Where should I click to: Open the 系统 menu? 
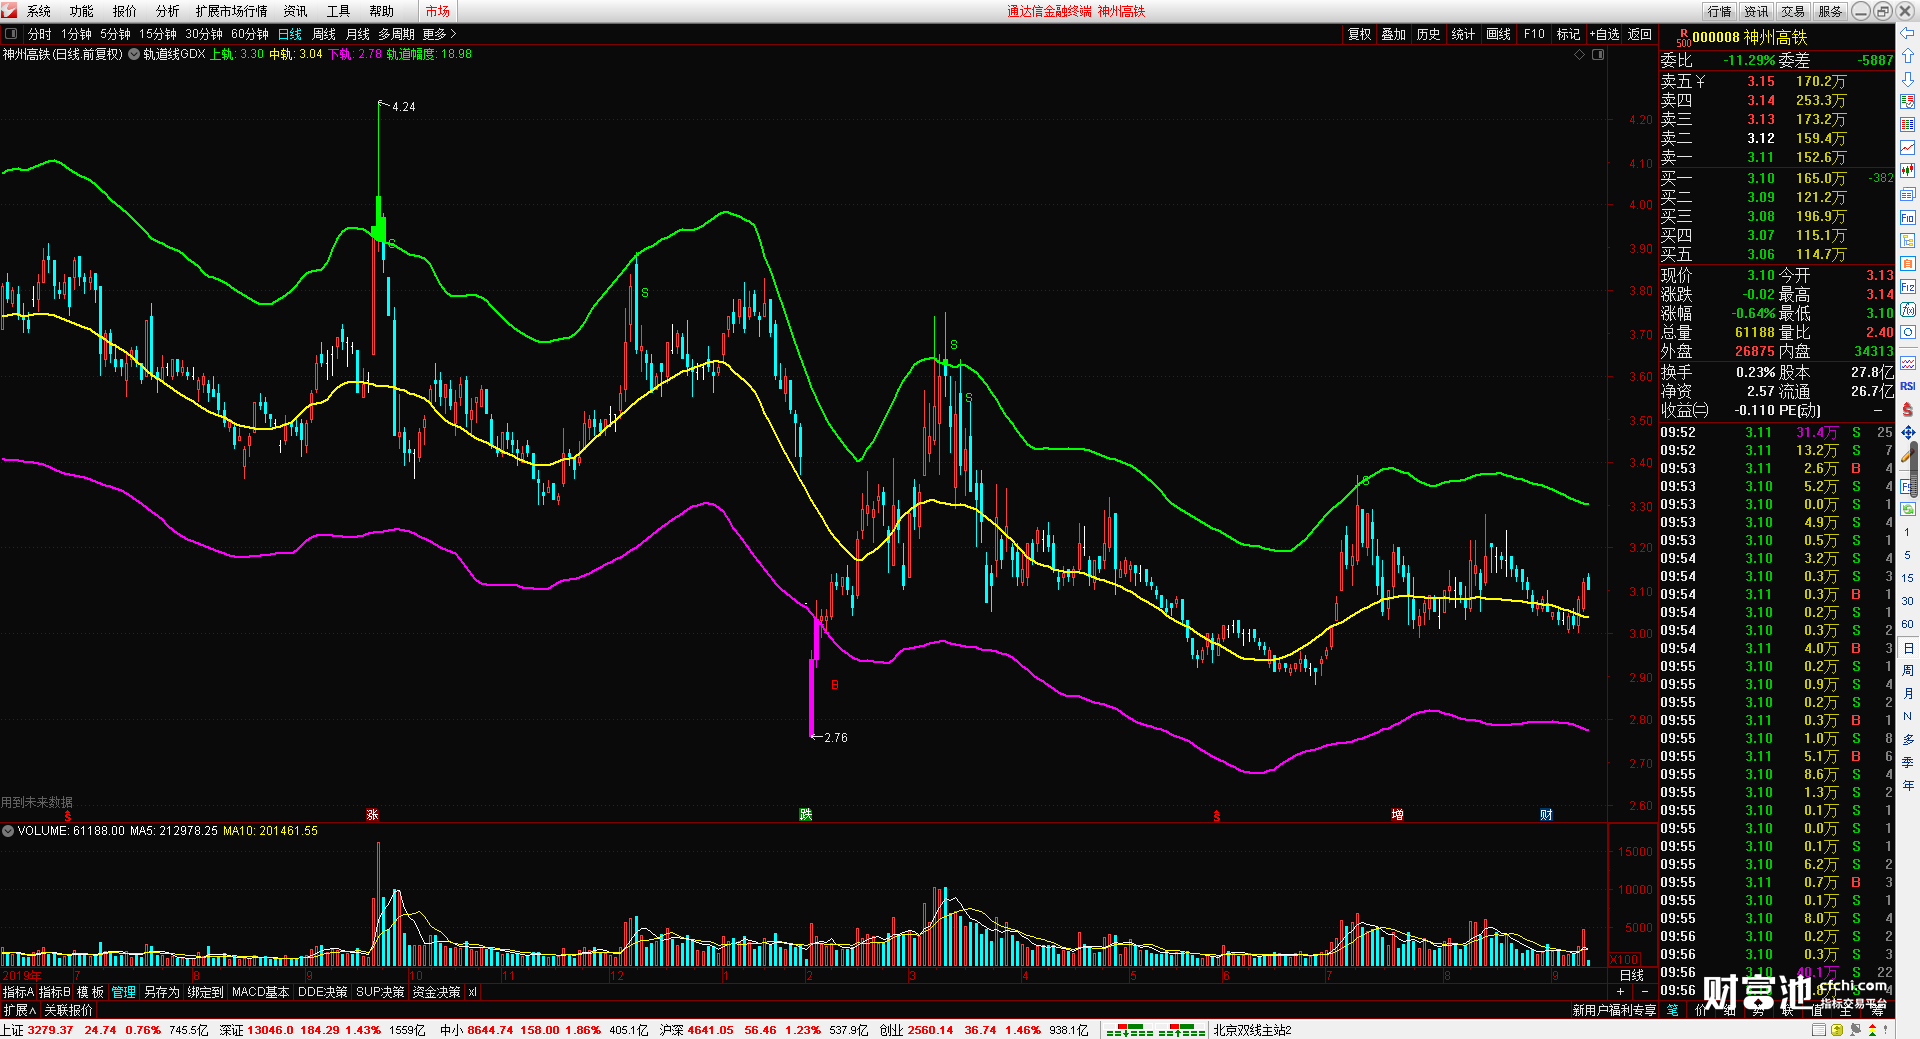(x=39, y=11)
